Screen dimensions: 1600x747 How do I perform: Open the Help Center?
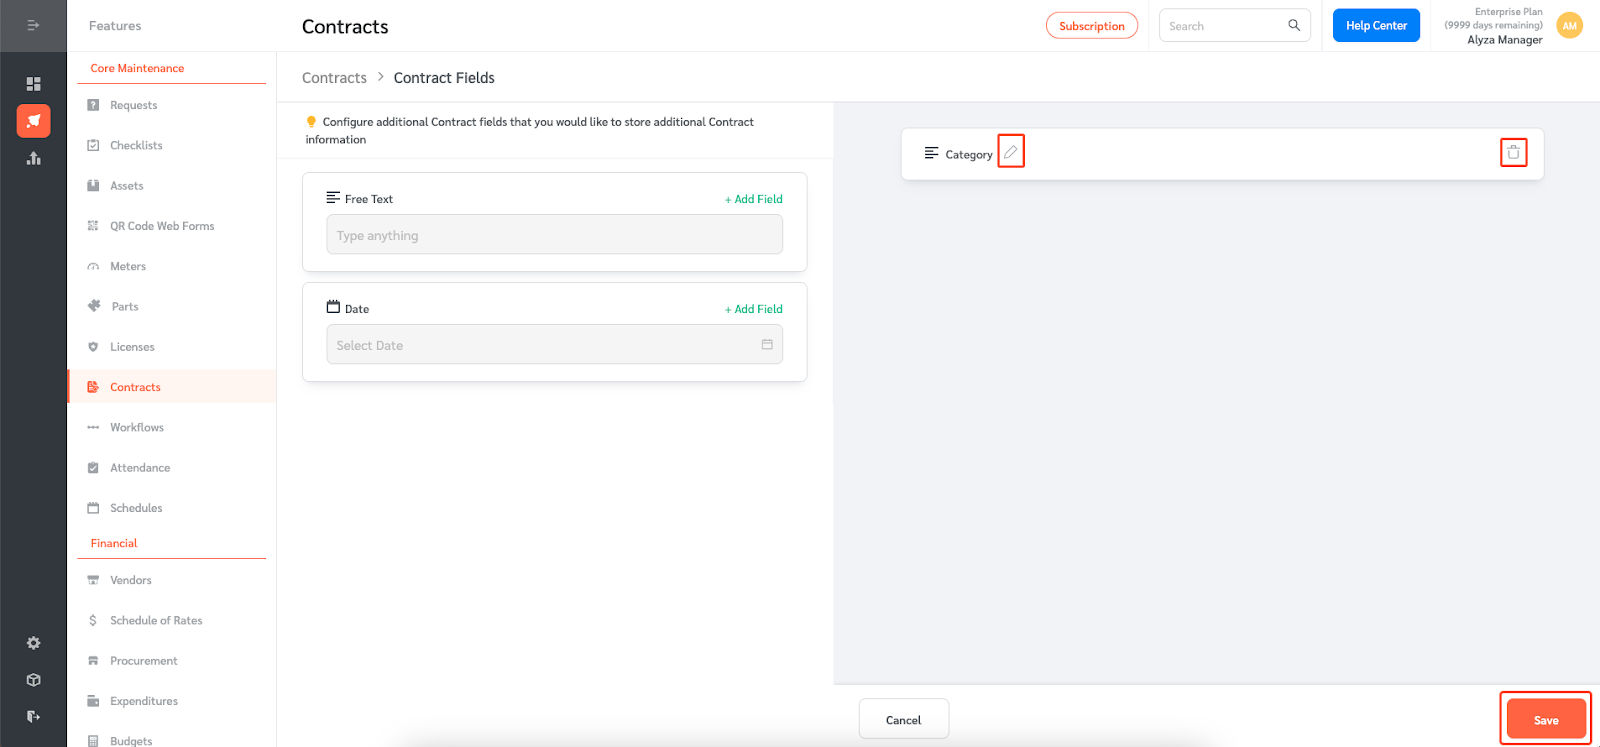point(1376,25)
